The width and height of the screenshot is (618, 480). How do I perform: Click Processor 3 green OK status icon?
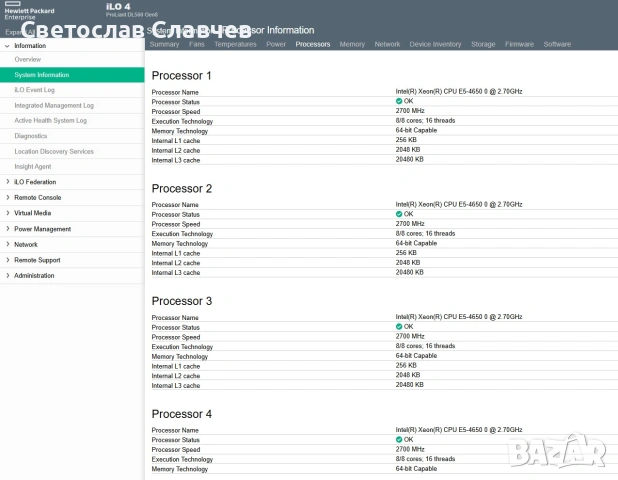click(x=399, y=327)
